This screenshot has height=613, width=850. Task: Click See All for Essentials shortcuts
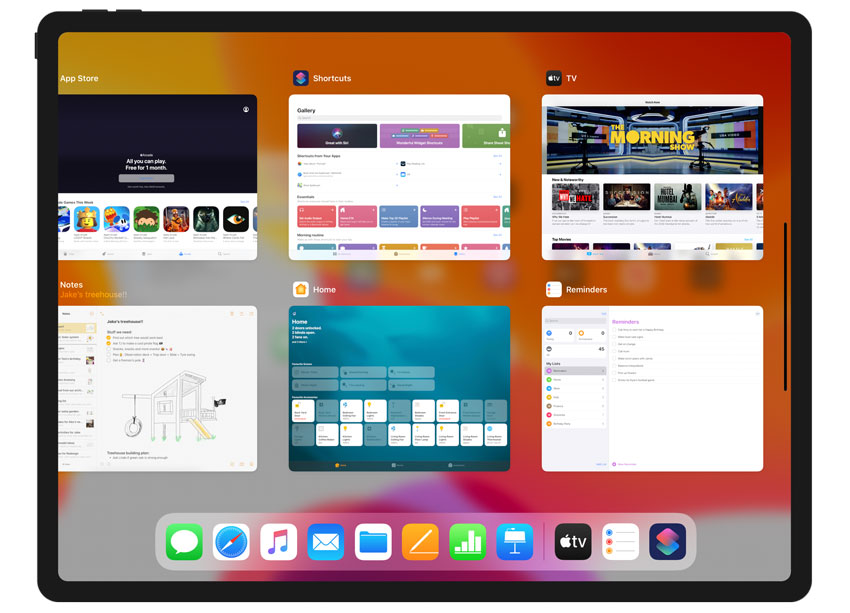tap(498, 197)
